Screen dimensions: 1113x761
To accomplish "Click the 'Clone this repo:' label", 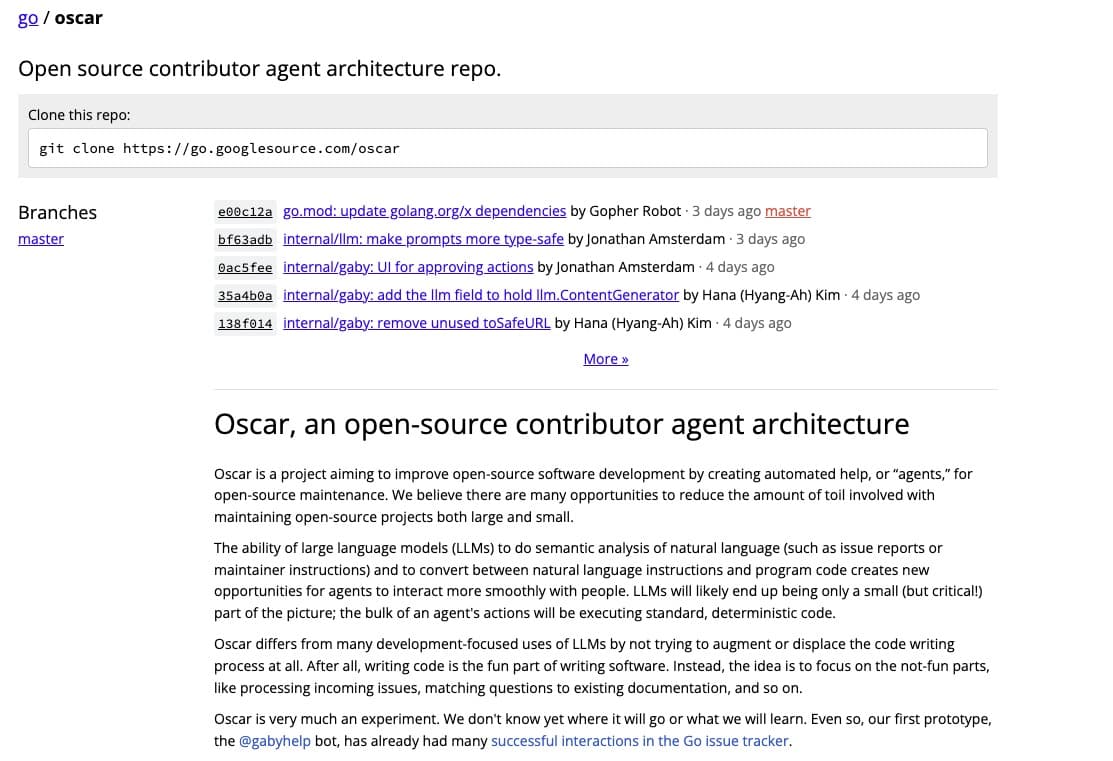I will pyautogui.click(x=80, y=115).
